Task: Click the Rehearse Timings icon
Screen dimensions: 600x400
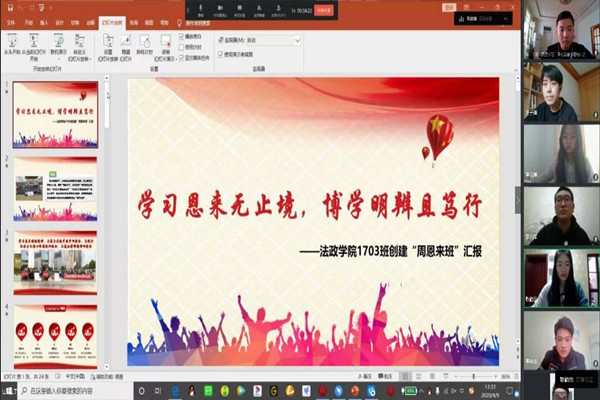Action: 145,43
